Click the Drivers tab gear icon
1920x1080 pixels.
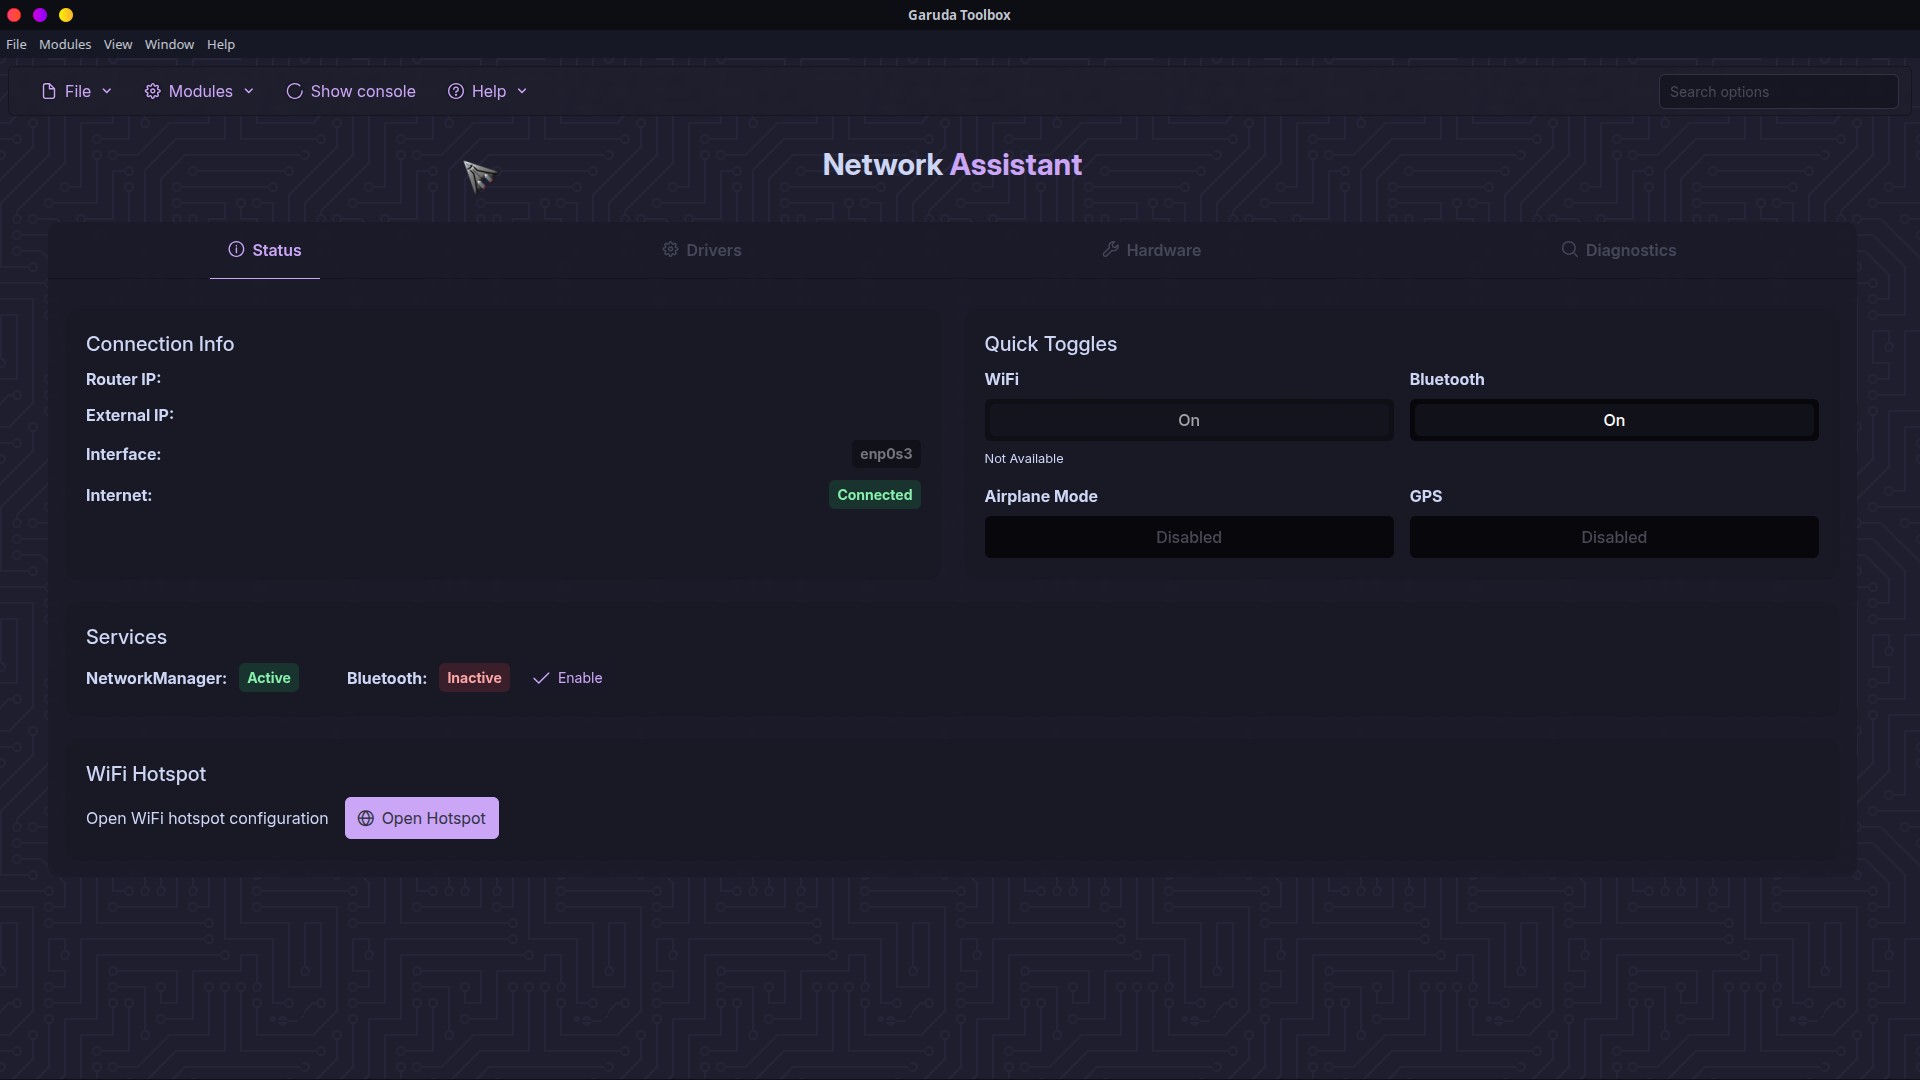(x=670, y=249)
